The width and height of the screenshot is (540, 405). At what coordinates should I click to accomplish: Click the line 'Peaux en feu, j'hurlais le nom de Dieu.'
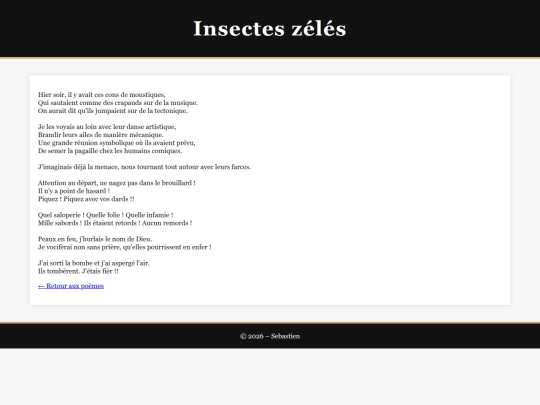point(95,239)
